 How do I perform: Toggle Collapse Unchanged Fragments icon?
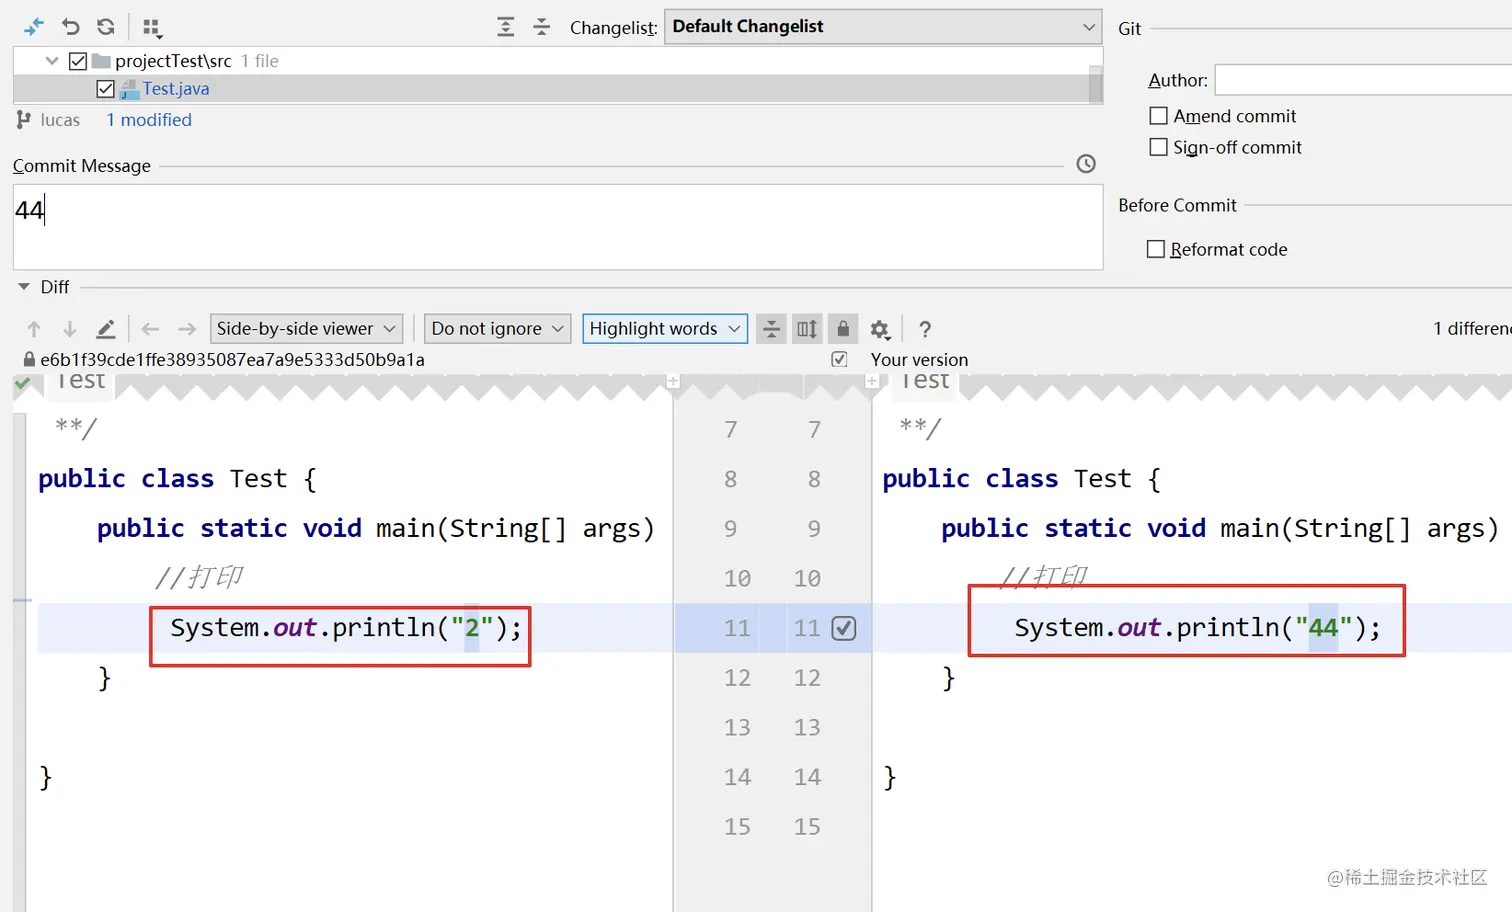click(771, 329)
